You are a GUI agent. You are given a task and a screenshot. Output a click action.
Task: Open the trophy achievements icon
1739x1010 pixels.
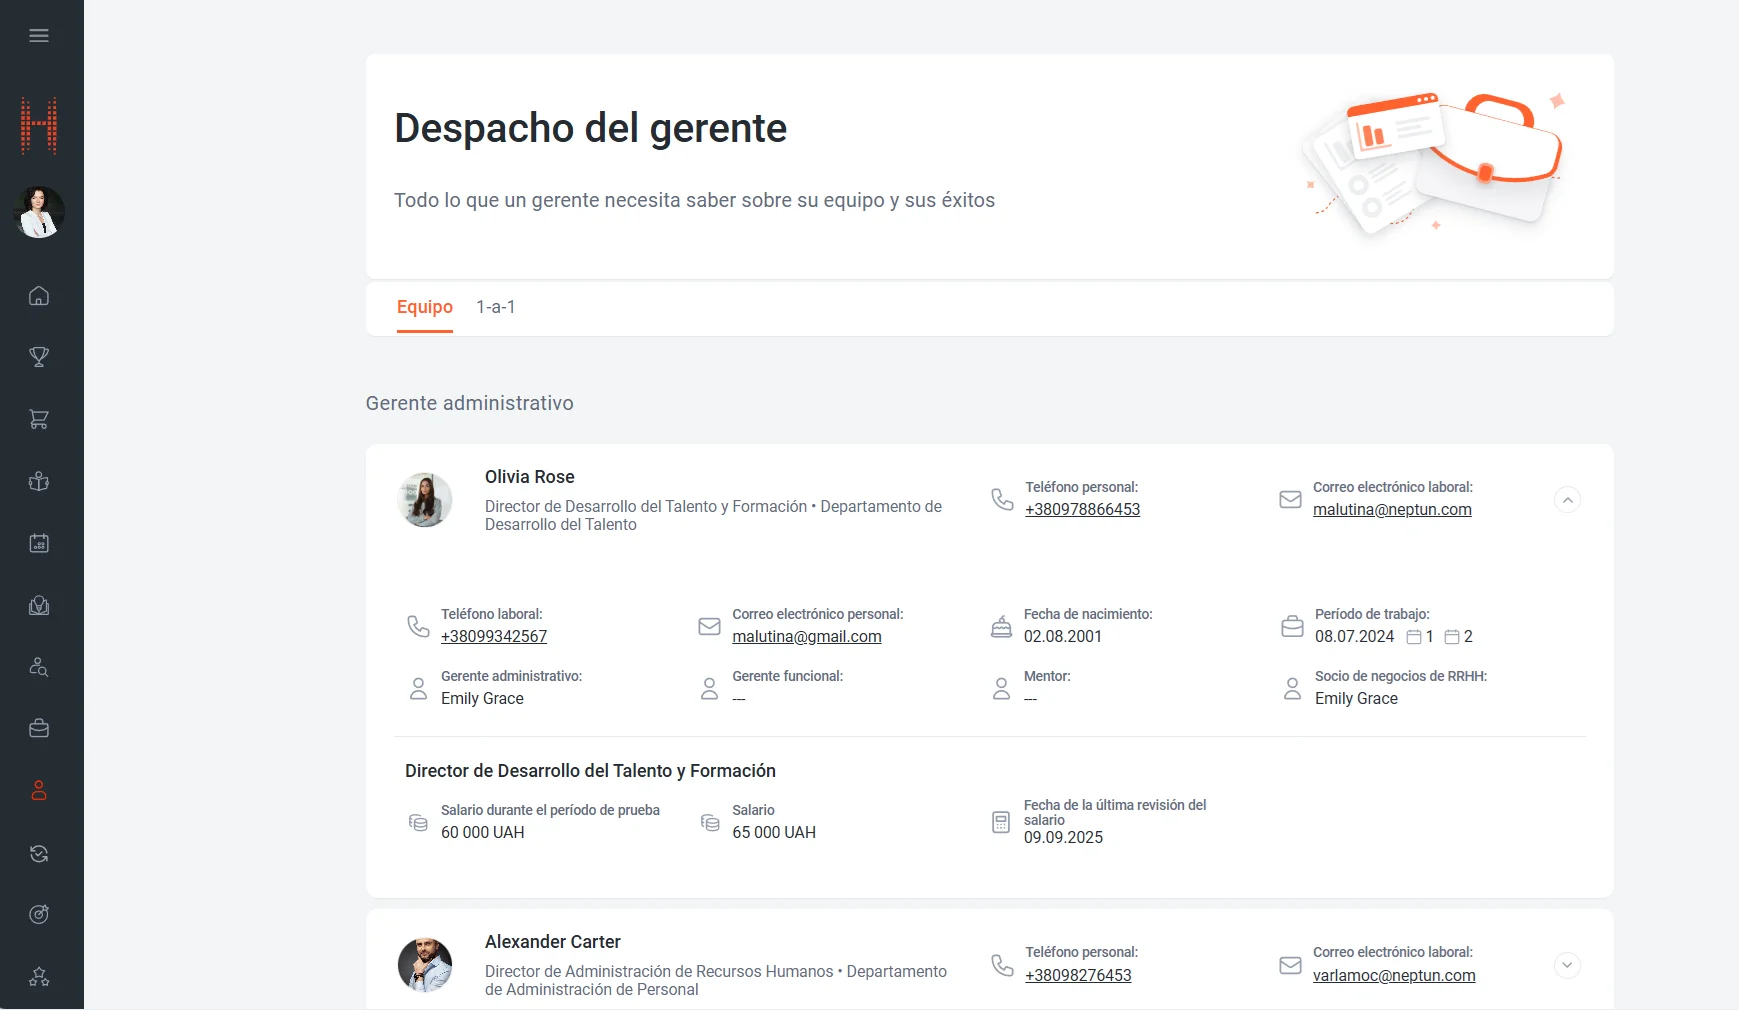pos(39,357)
